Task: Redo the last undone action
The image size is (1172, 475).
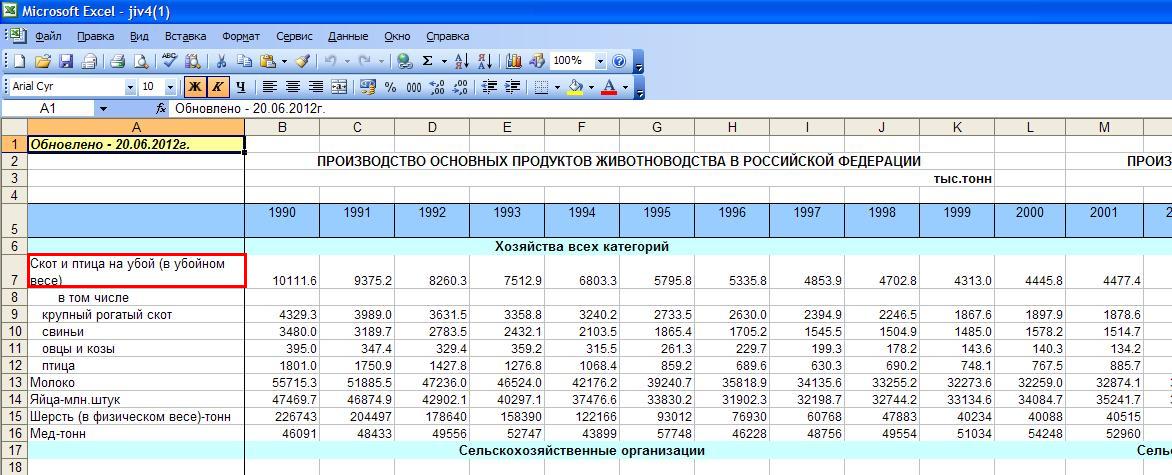Action: pyautogui.click(x=365, y=61)
